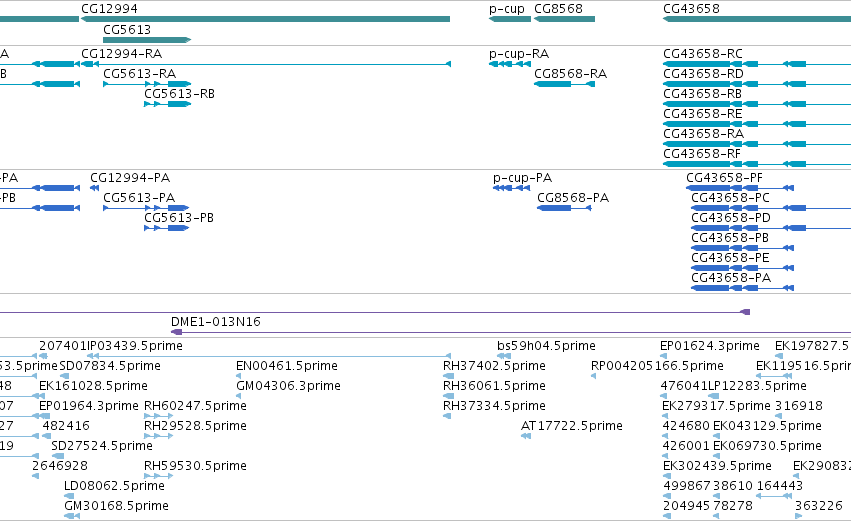Open the CG43658-RA transcript label

coord(703,134)
